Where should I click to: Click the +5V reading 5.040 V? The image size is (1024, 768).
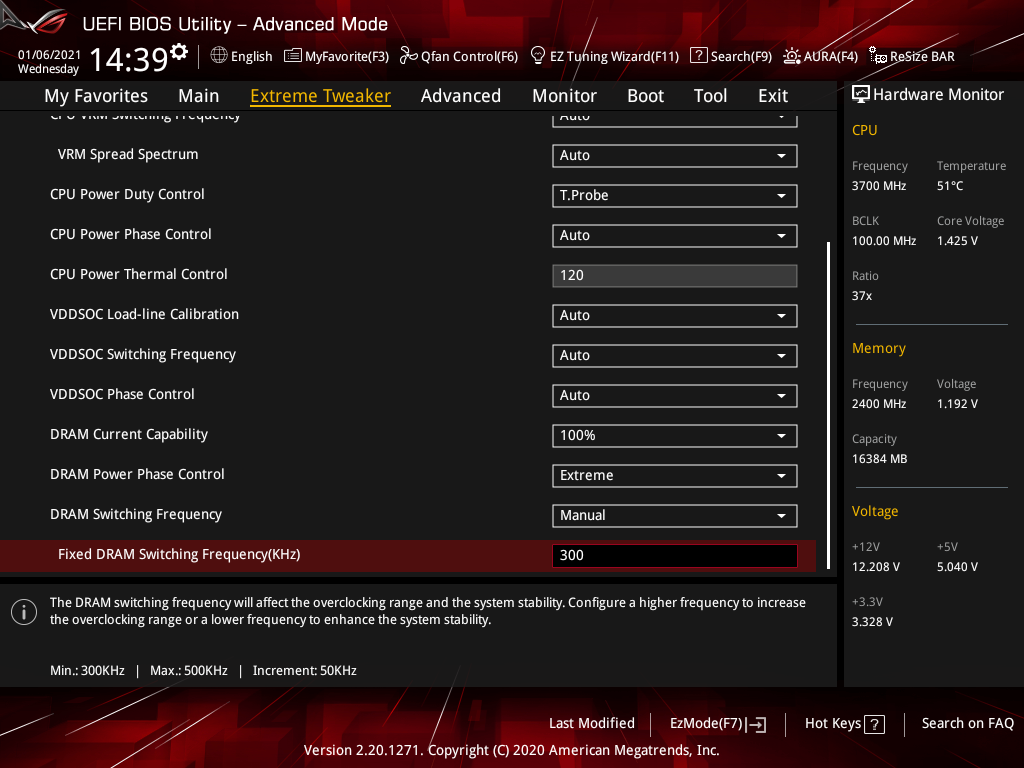click(957, 567)
